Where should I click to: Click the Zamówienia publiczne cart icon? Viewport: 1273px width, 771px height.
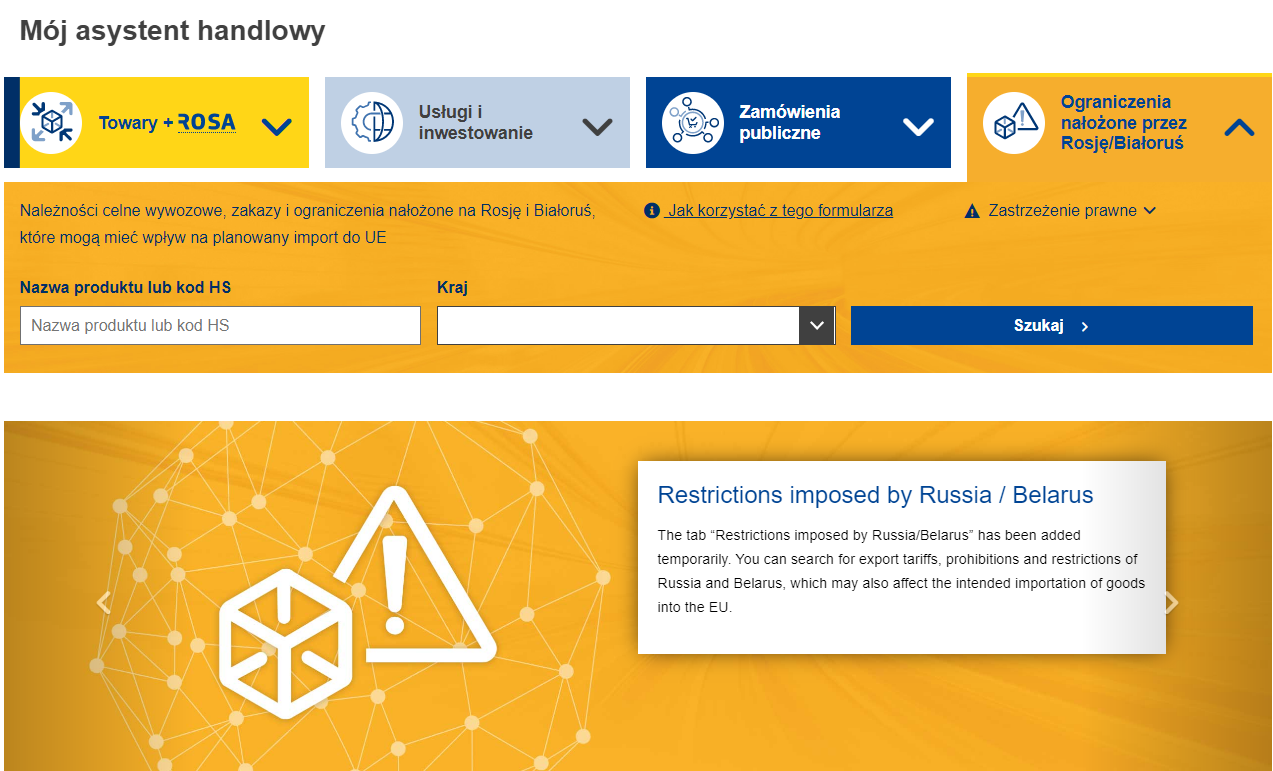(x=692, y=123)
